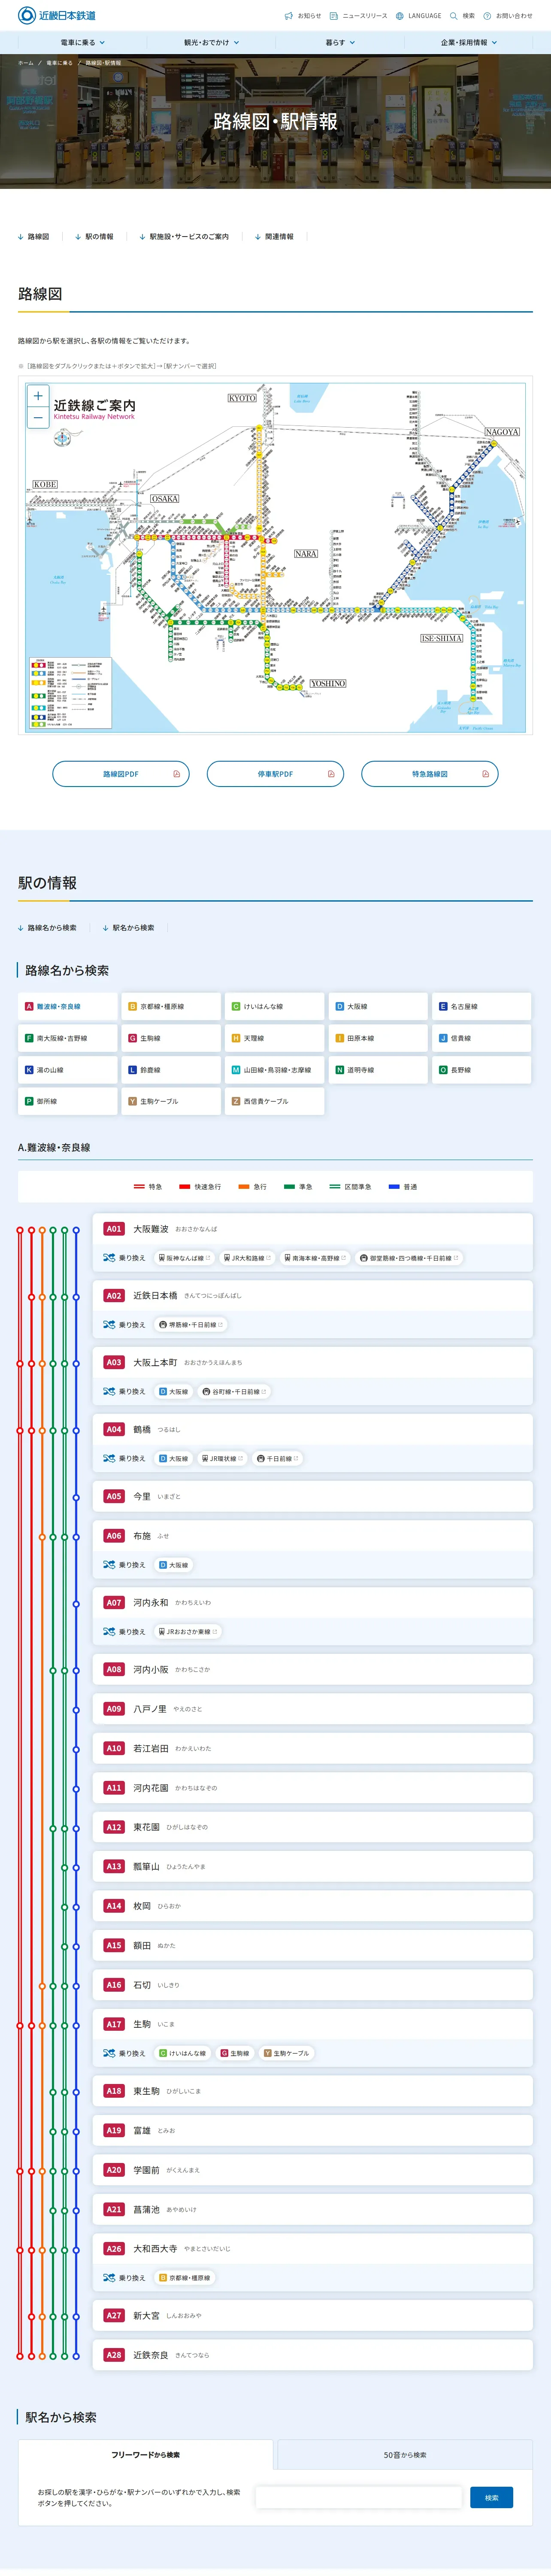Open the JRおおさか東線 transfer link
Image resolution: width=551 pixels, height=2576 pixels.
[188, 1632]
